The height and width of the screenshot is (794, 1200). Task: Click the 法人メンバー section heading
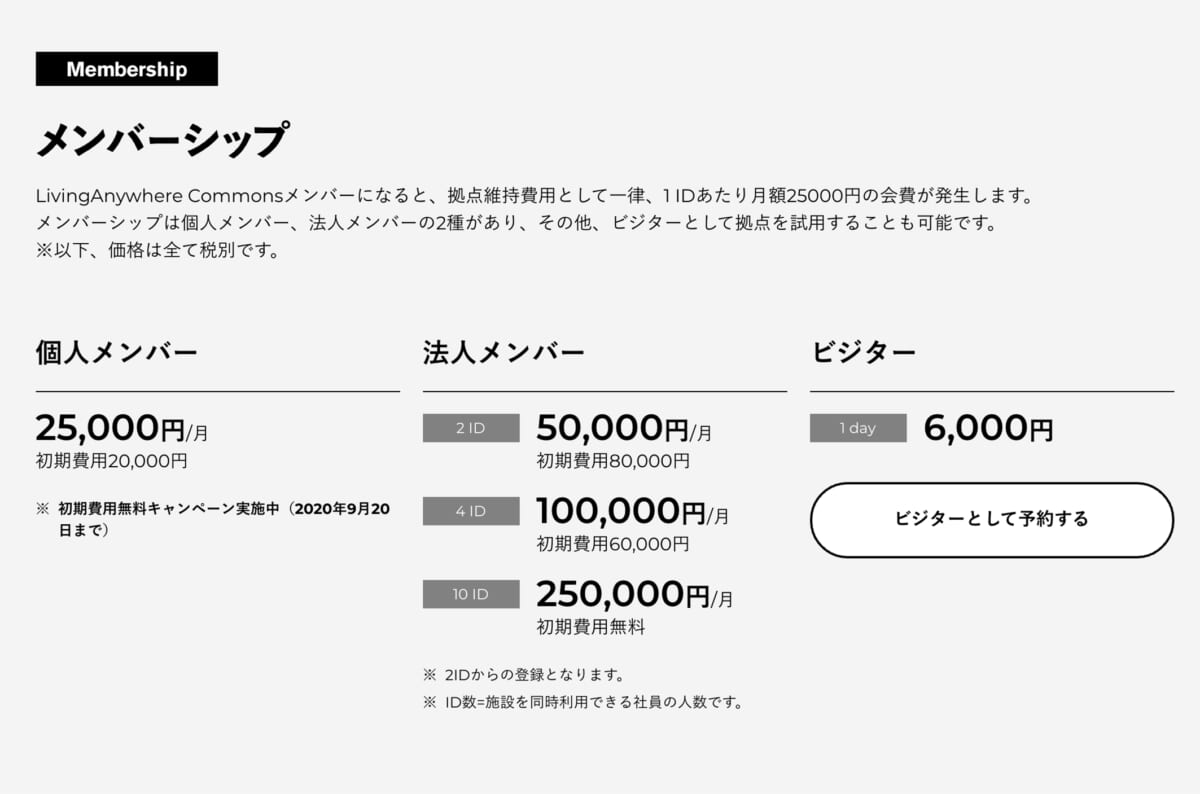504,352
